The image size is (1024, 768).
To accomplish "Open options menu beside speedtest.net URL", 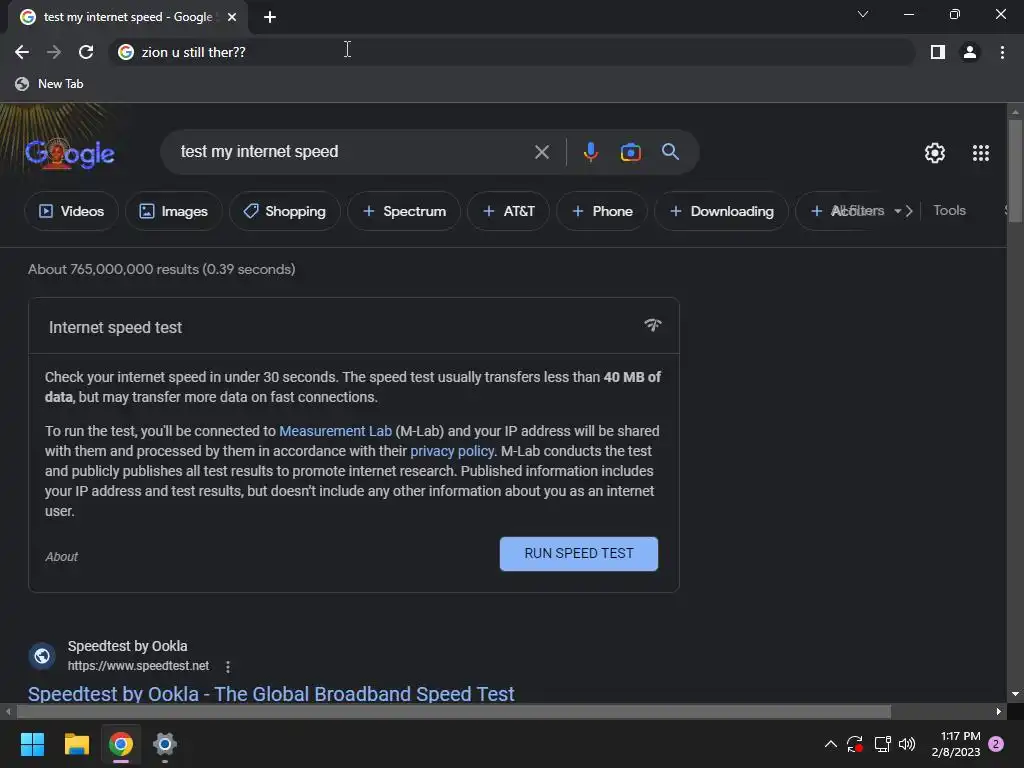I will [x=227, y=667].
